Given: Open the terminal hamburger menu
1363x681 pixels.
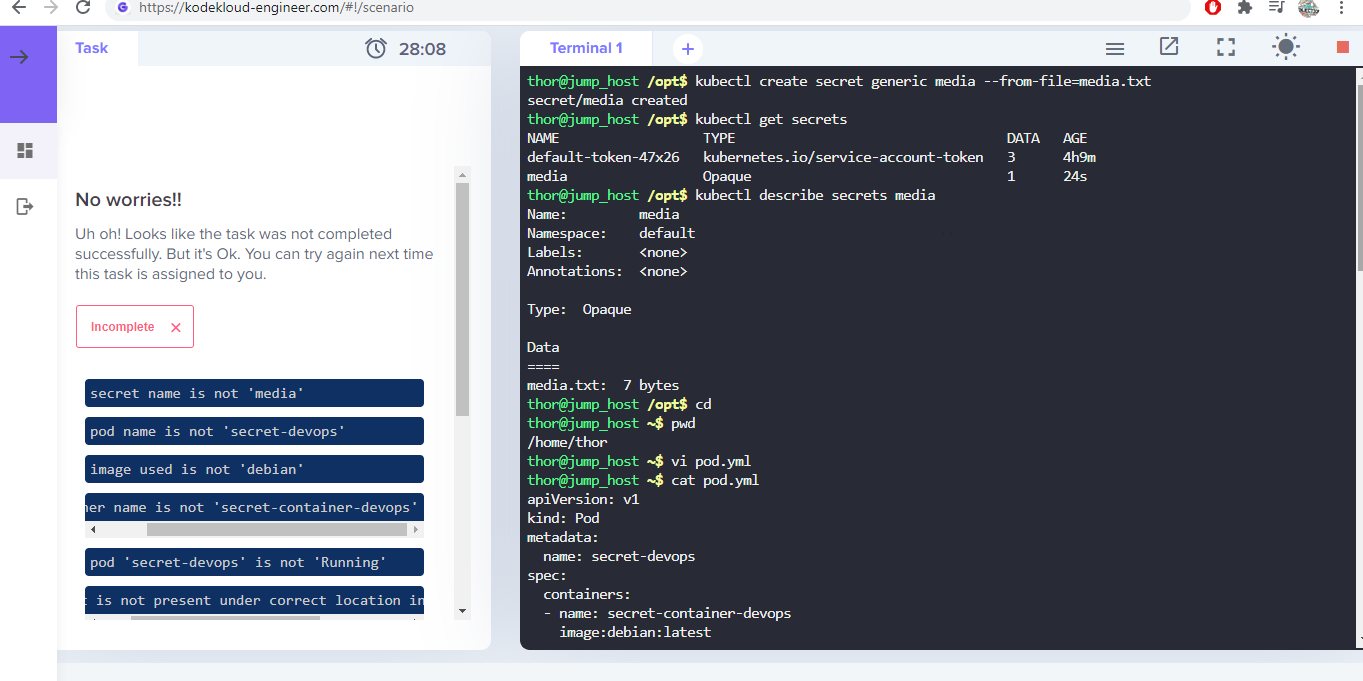Looking at the screenshot, I should click(x=1115, y=48).
